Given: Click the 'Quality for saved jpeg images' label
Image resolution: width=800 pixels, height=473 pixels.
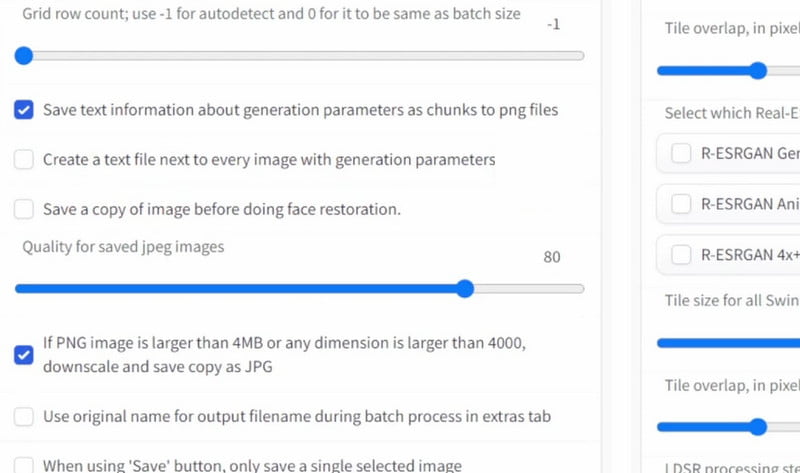Looking at the screenshot, I should coord(123,246).
